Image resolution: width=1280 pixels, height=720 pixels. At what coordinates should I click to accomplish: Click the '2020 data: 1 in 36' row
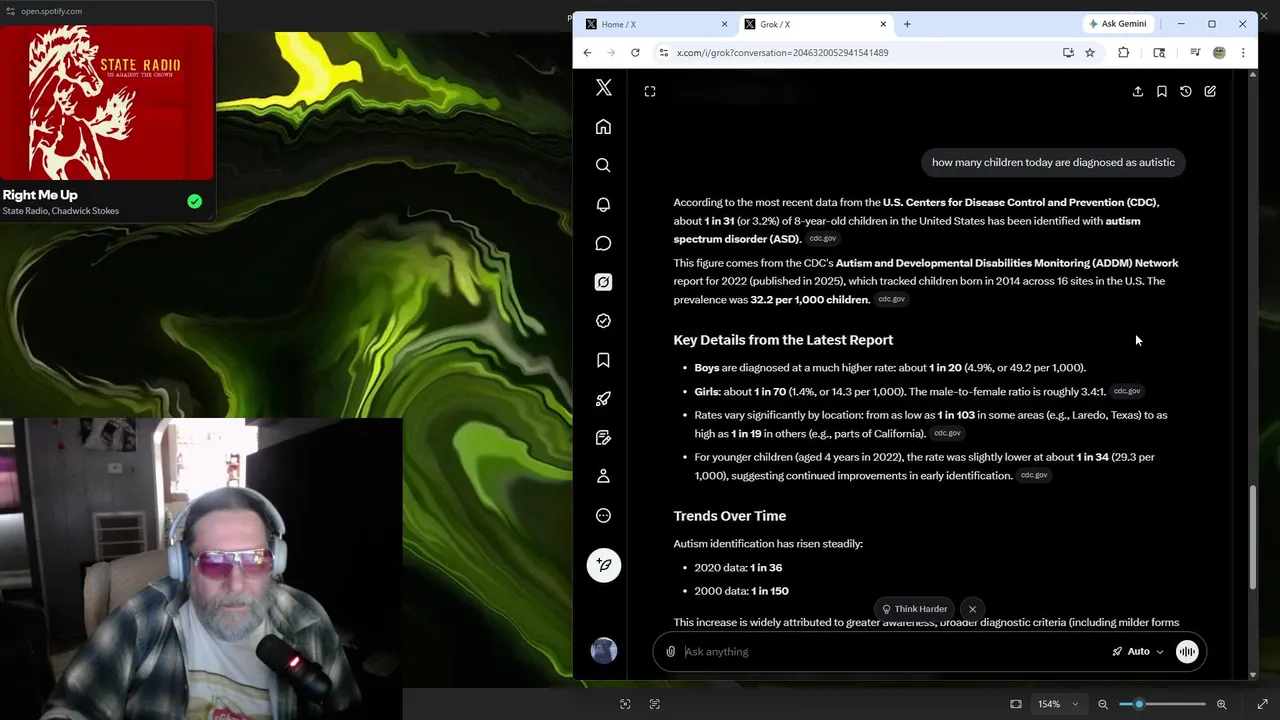738,567
